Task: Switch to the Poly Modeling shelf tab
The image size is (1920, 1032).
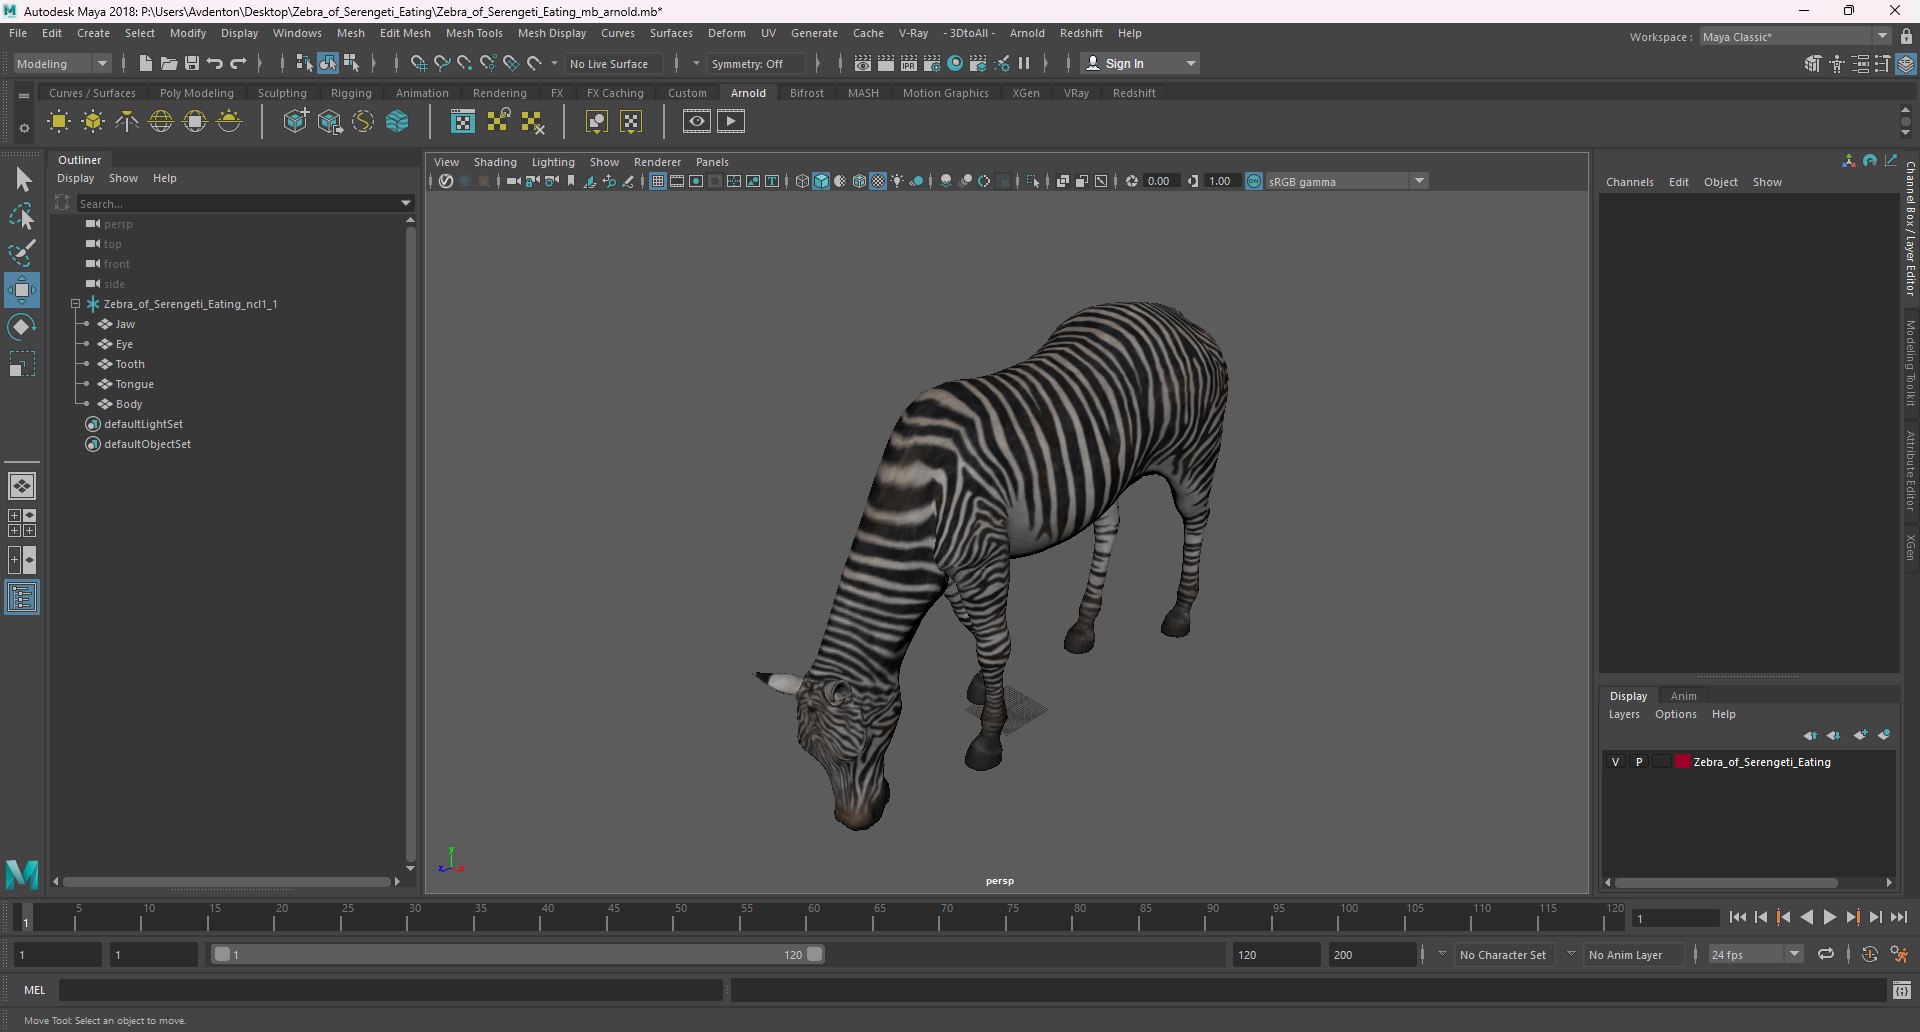Action: (x=197, y=93)
